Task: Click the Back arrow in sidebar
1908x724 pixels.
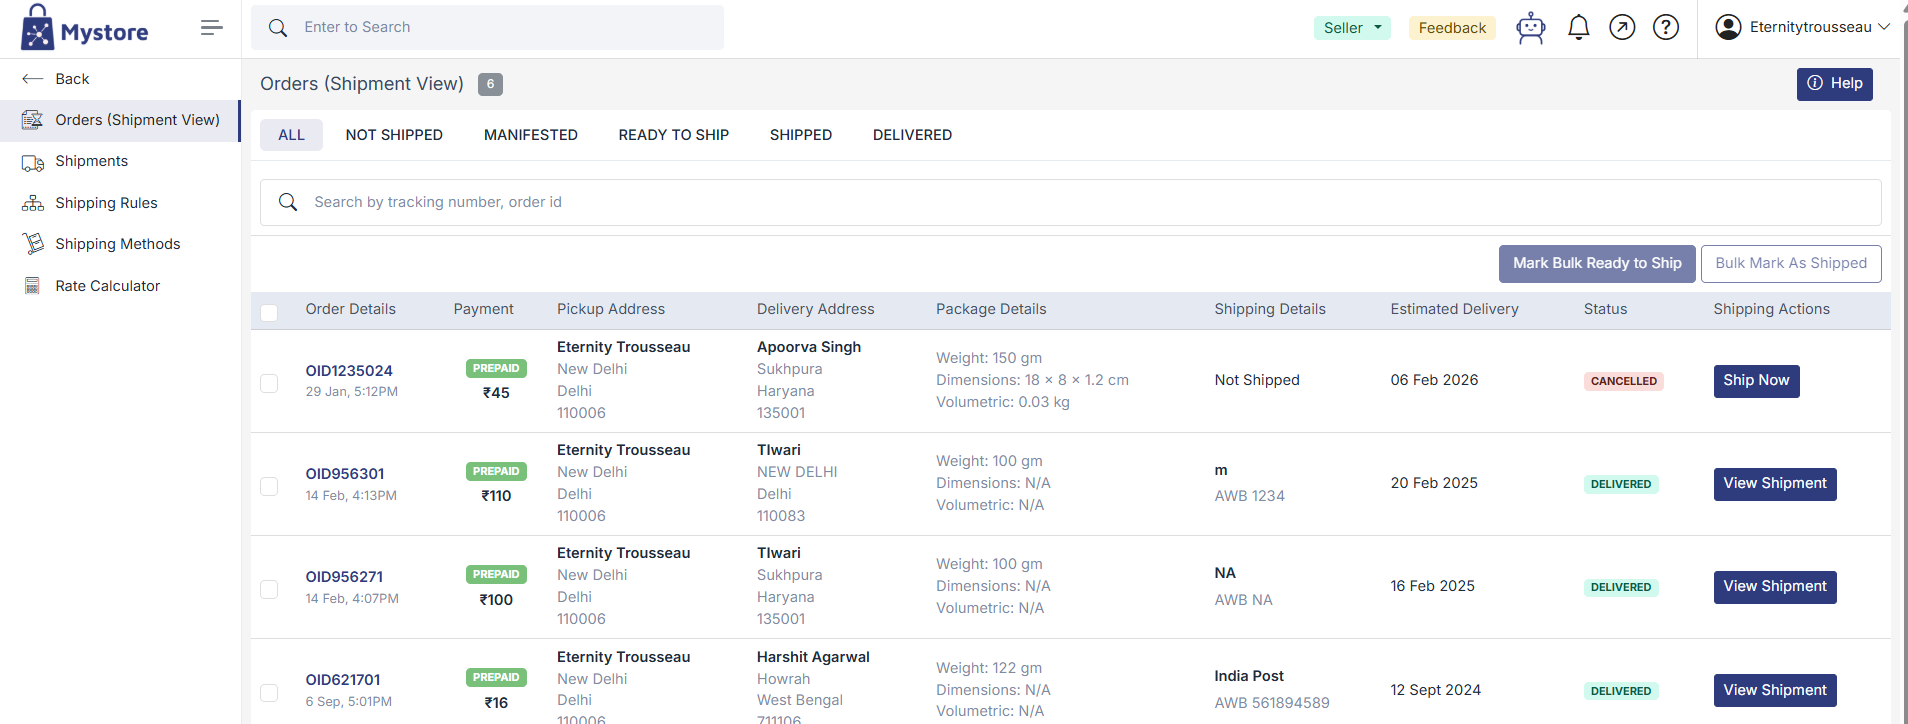Action: click(x=33, y=79)
